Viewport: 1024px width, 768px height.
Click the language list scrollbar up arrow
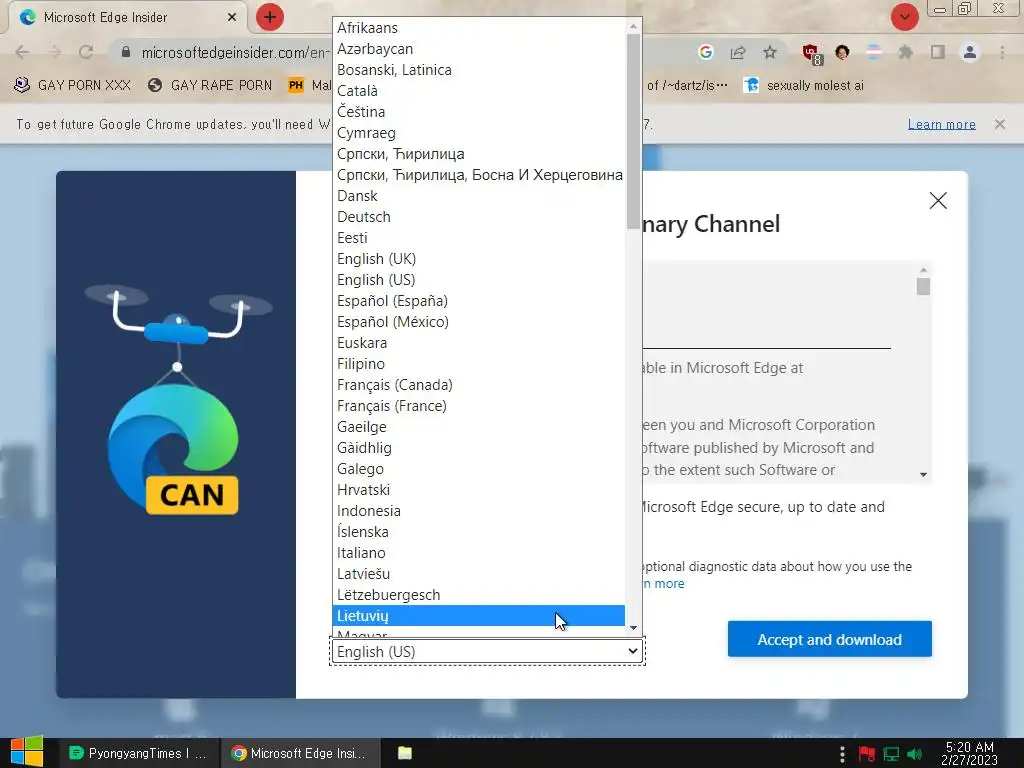point(633,26)
